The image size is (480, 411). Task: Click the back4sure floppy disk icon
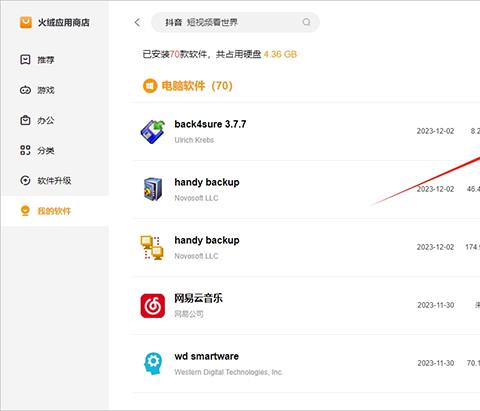[x=153, y=132]
